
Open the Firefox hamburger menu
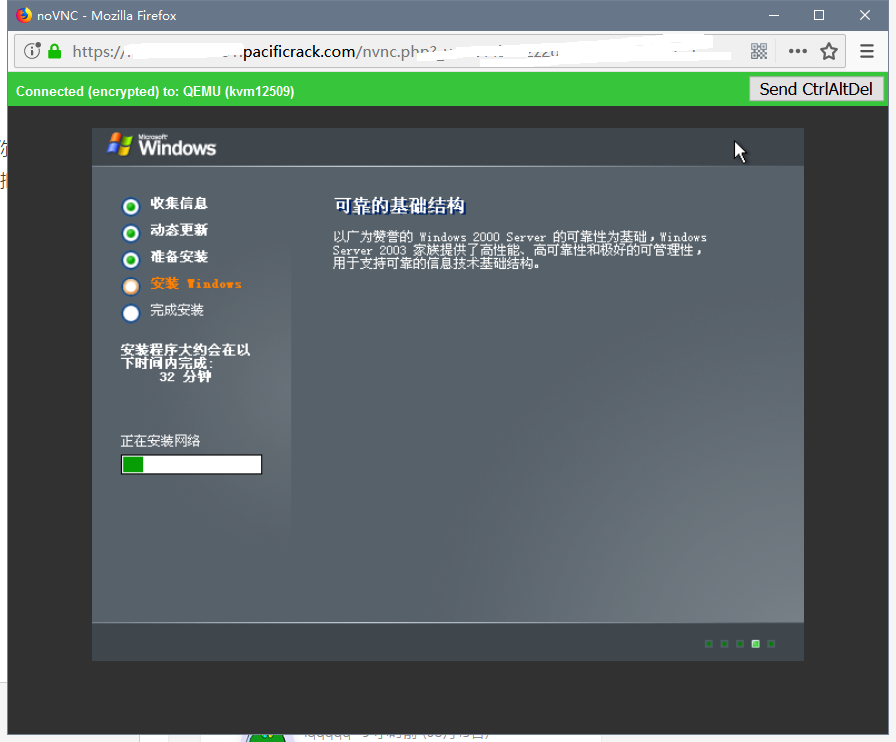coord(867,51)
